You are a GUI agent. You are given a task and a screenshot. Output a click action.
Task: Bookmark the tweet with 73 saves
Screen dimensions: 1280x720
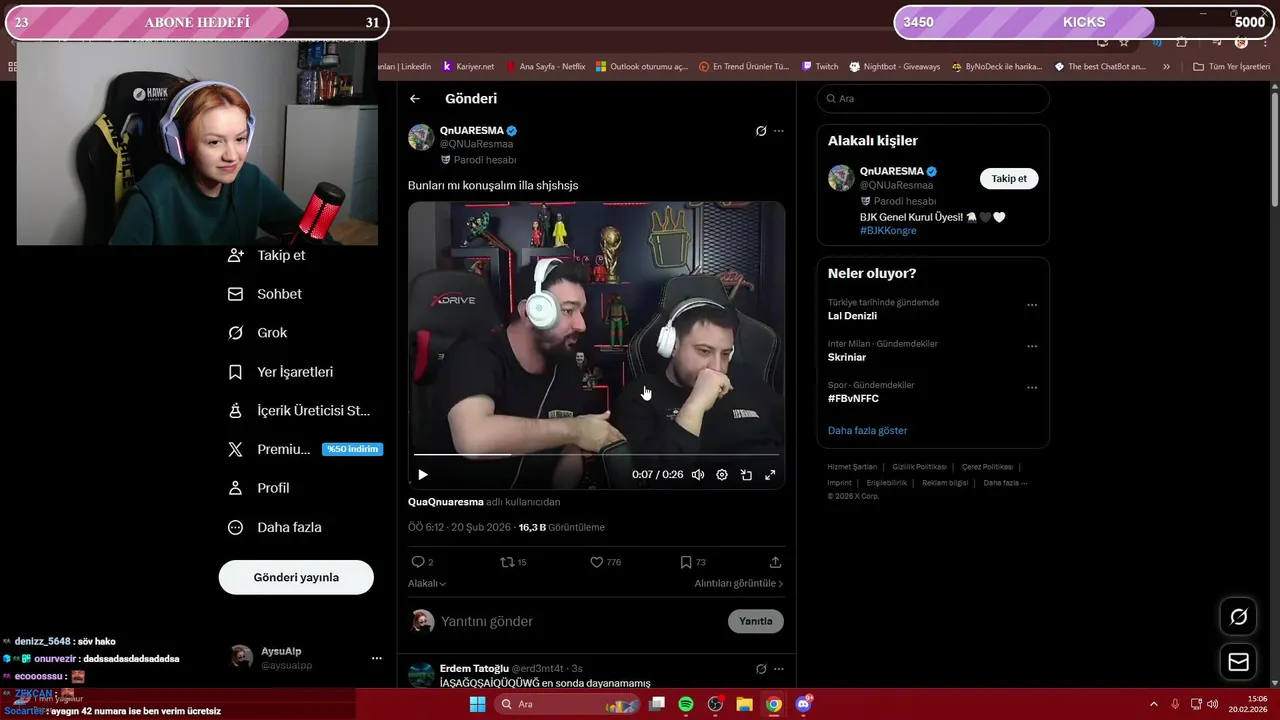692,562
